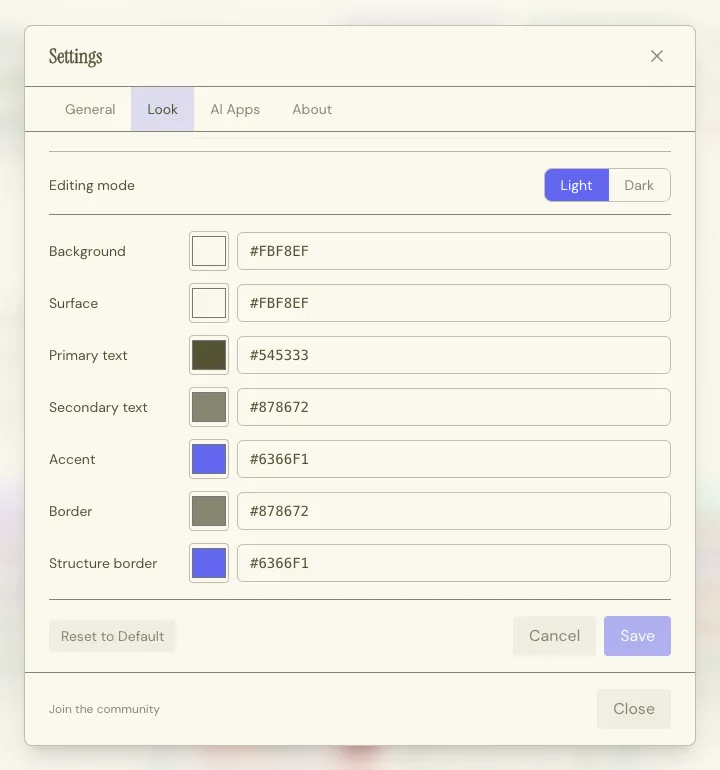Click the Reset to Default button
The width and height of the screenshot is (720, 770).
coord(112,636)
